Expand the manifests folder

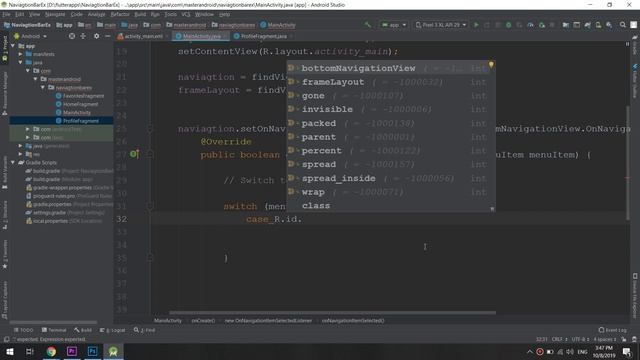(20, 54)
